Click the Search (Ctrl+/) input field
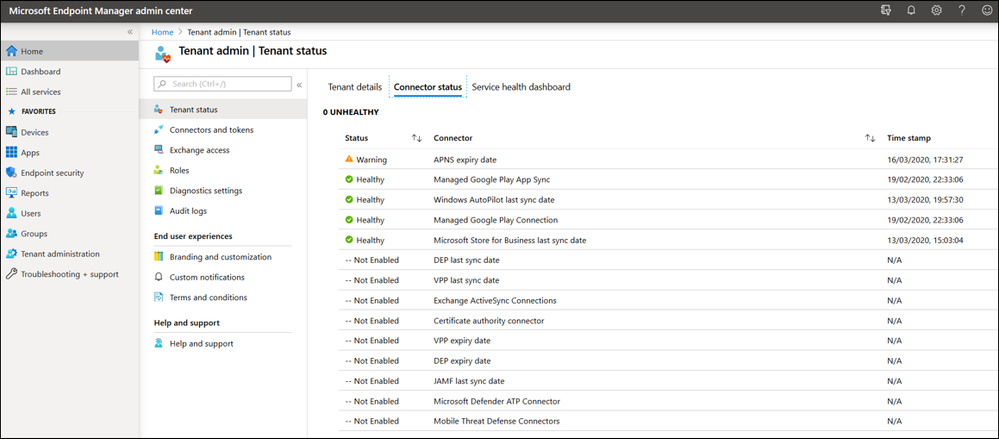999x439 pixels. pyautogui.click(x=222, y=84)
